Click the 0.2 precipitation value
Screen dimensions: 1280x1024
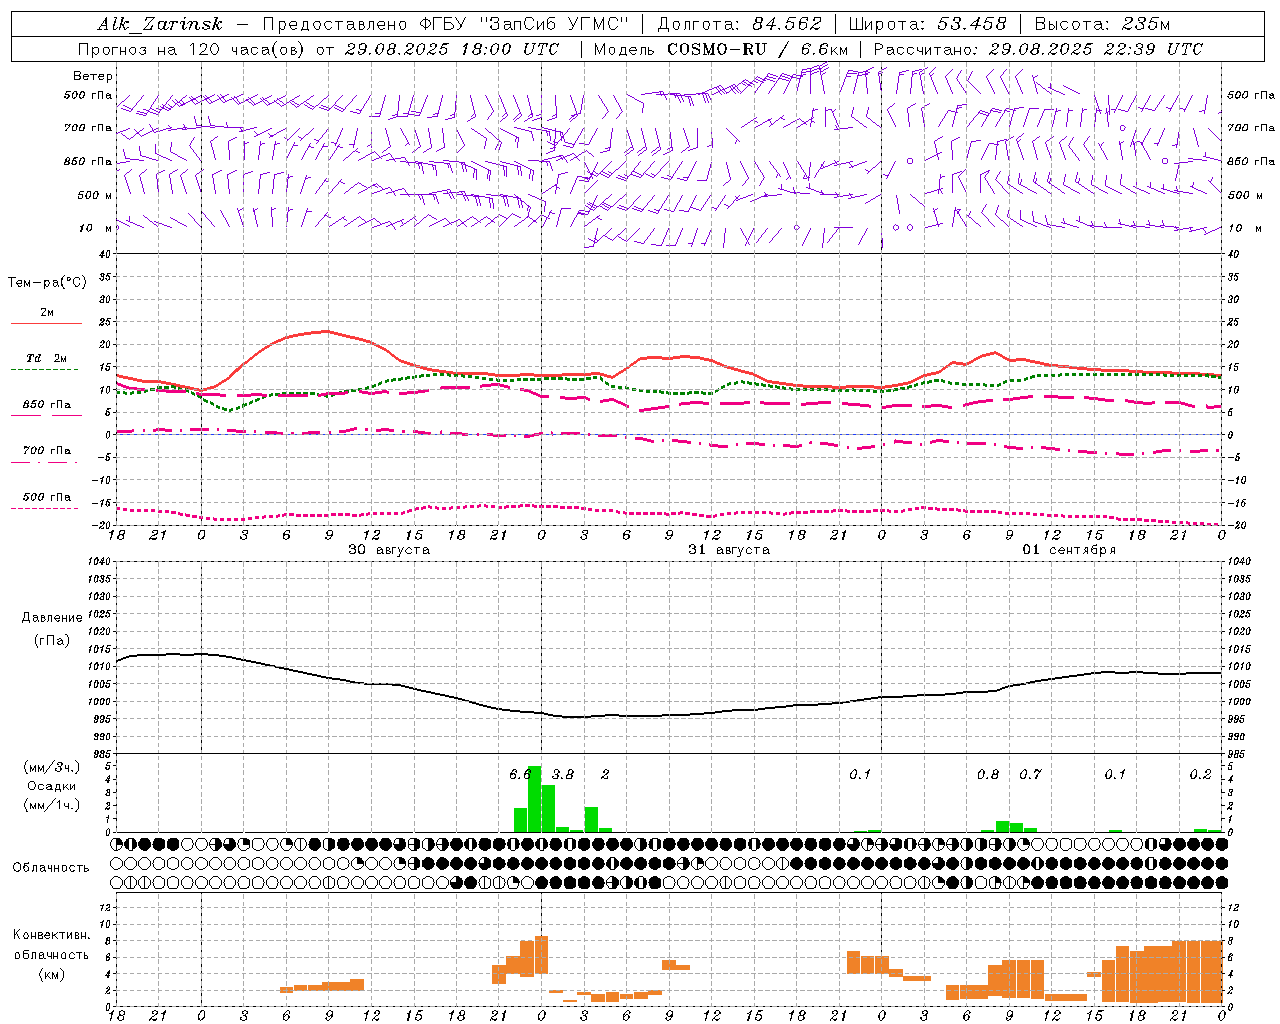[1200, 774]
